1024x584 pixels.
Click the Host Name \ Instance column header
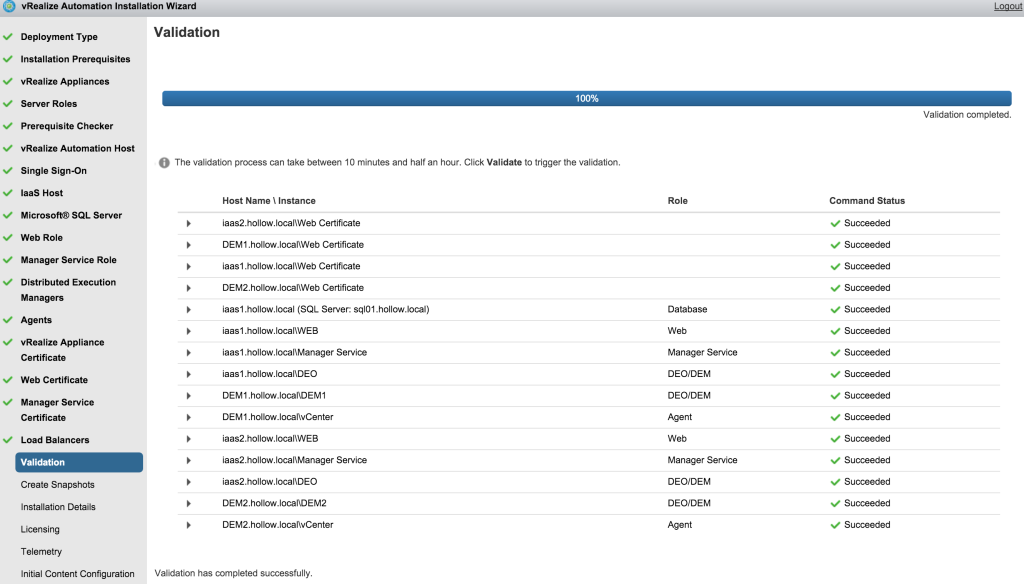point(269,201)
